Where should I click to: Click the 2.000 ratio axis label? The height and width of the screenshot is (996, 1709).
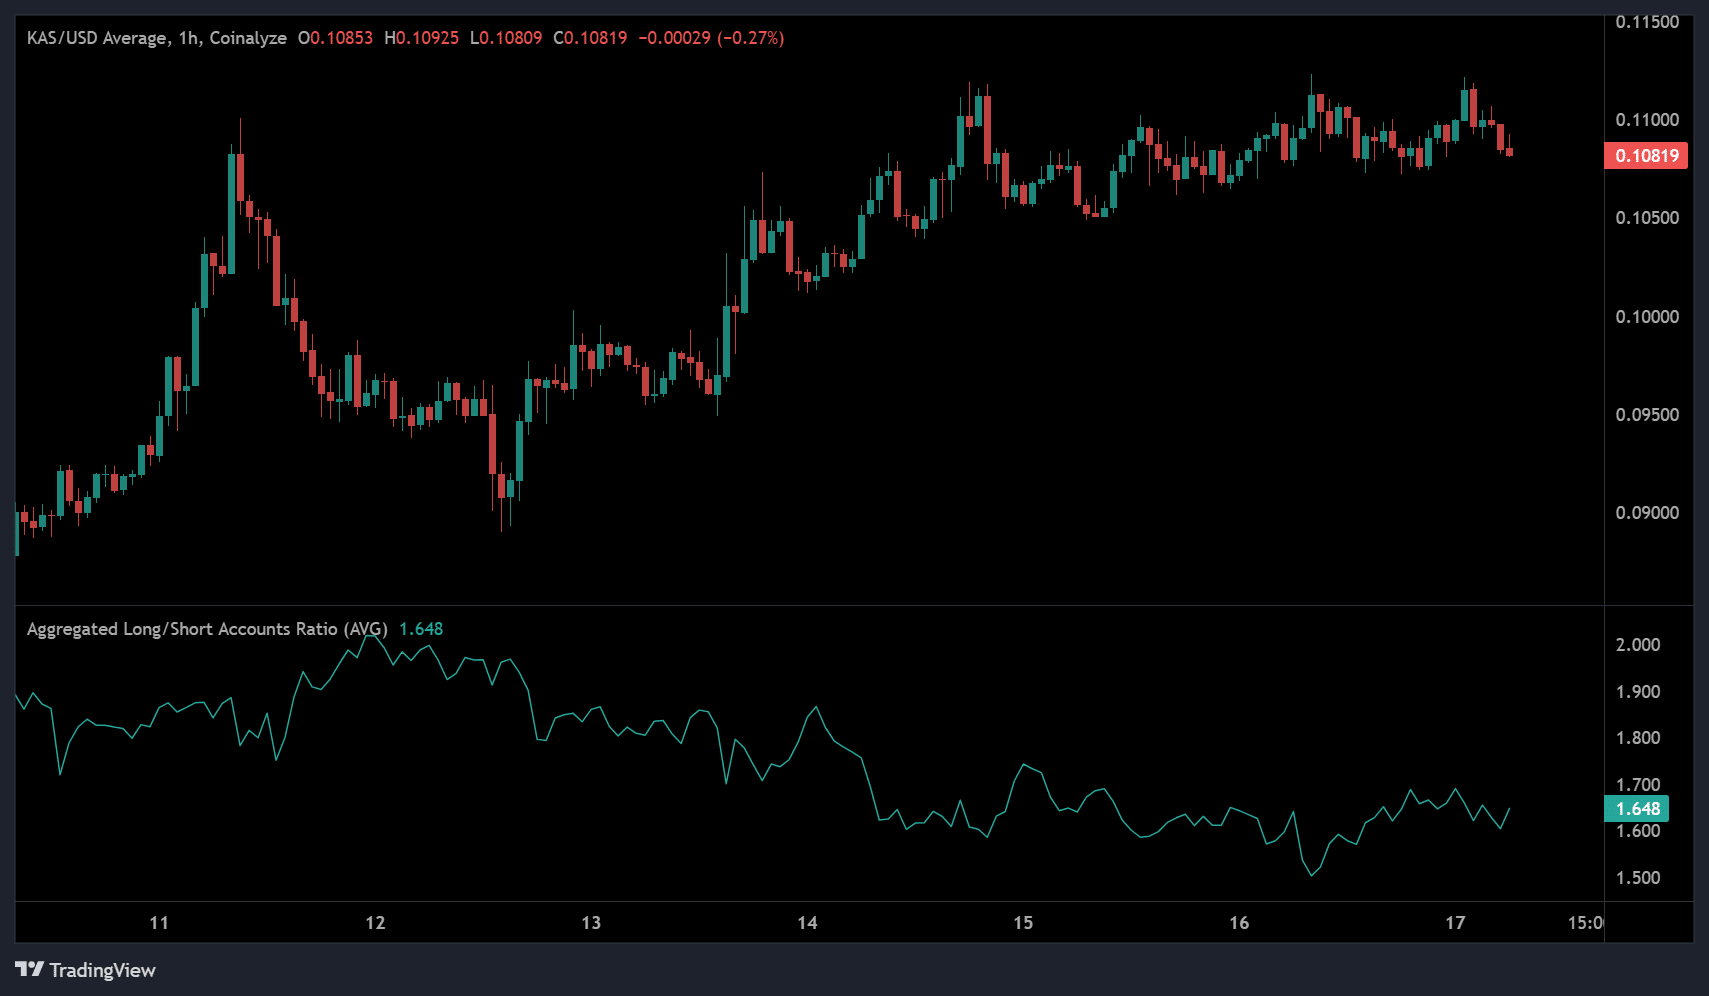tap(1638, 645)
